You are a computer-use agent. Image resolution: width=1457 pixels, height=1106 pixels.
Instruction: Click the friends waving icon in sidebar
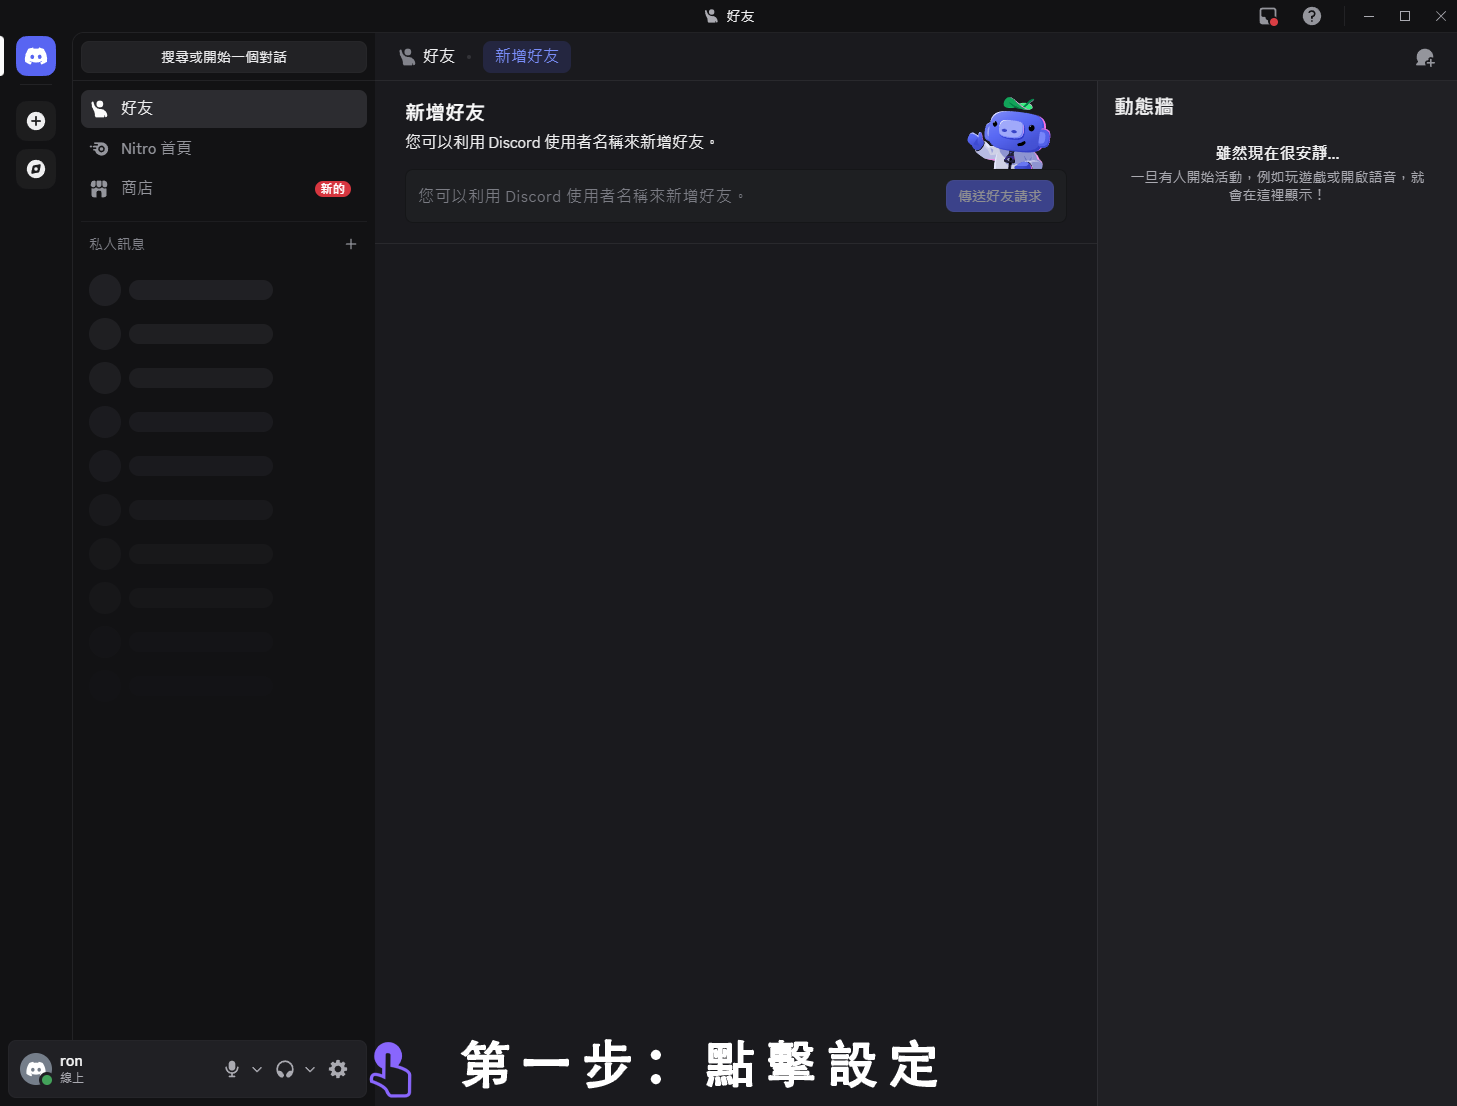click(99, 109)
